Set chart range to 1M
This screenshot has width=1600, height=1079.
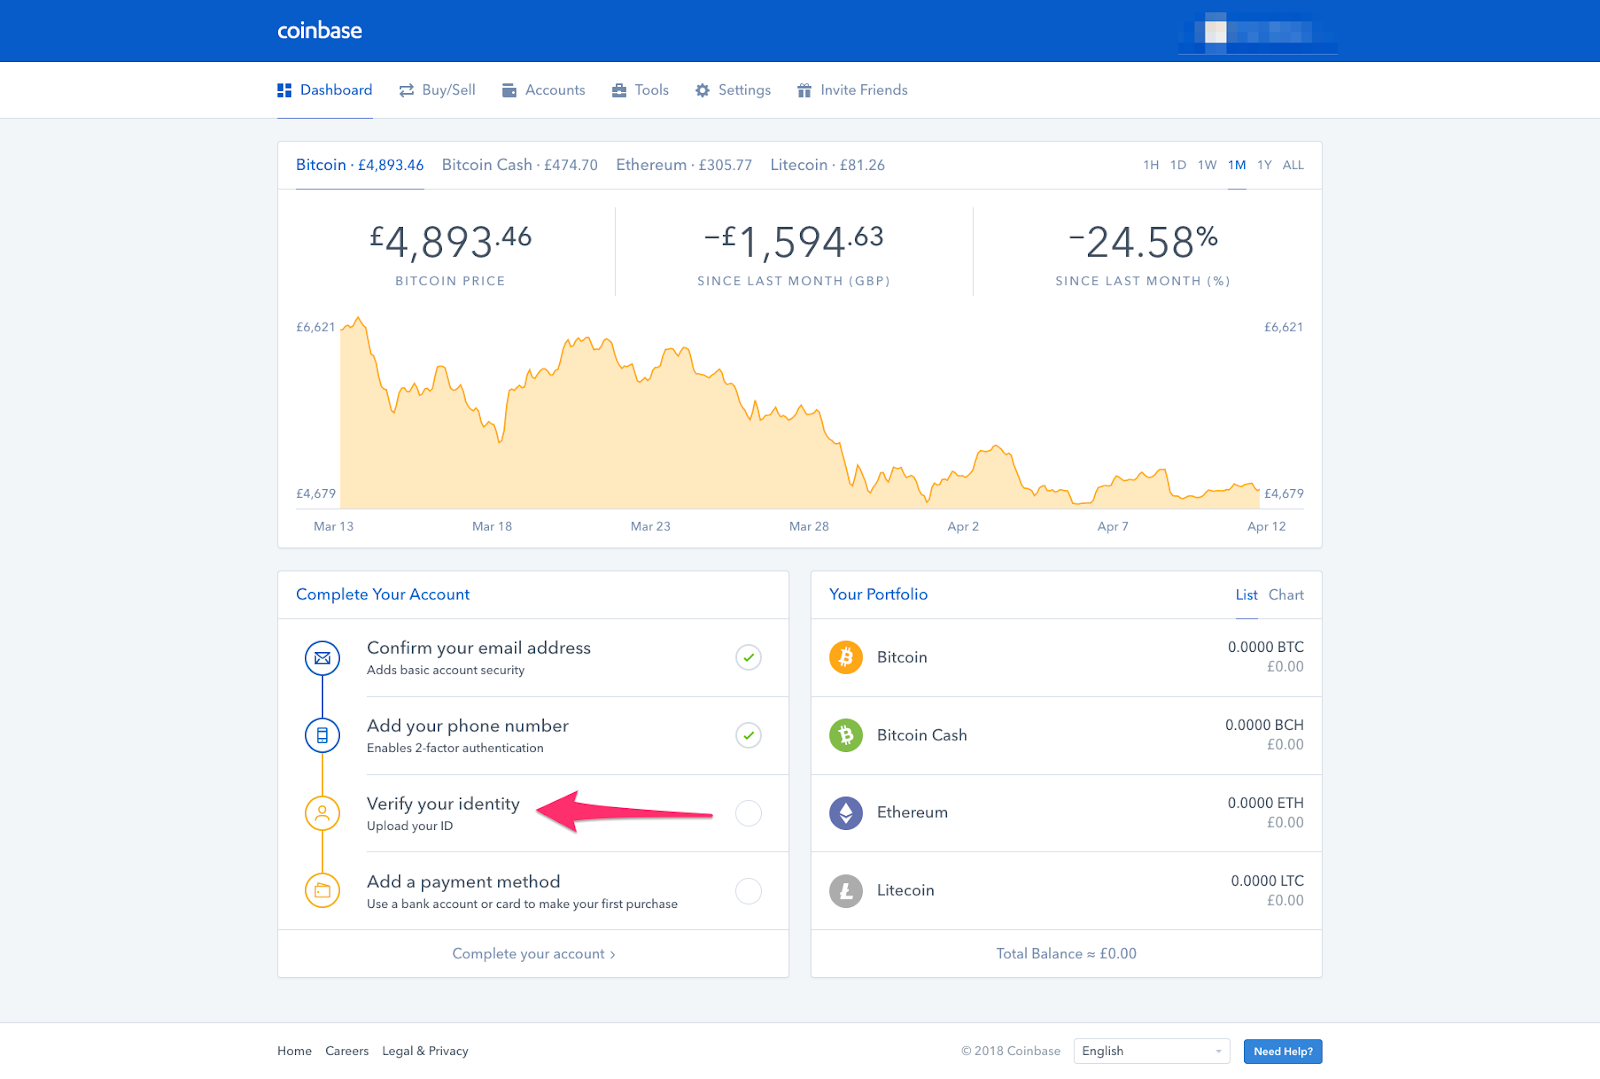(x=1237, y=165)
